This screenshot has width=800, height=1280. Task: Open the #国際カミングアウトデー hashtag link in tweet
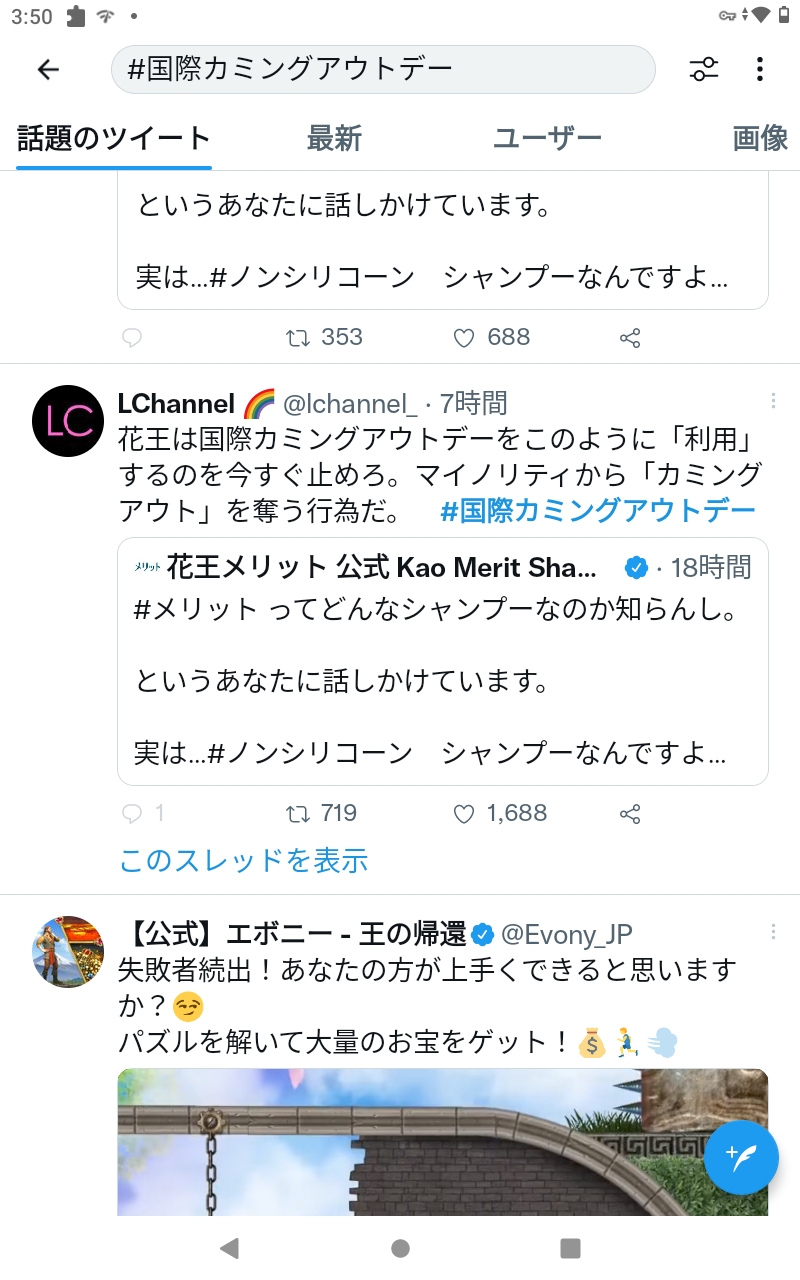(598, 511)
